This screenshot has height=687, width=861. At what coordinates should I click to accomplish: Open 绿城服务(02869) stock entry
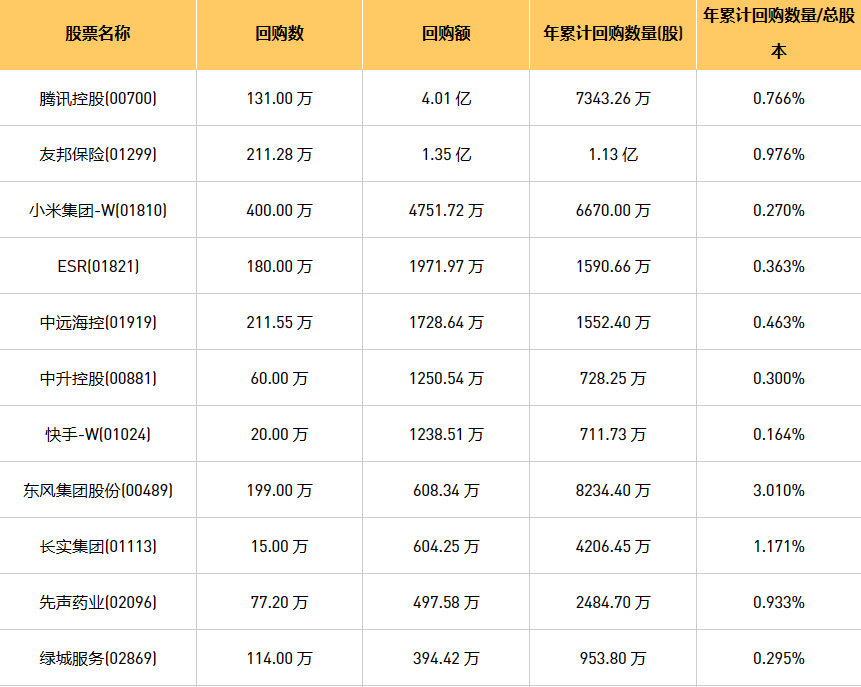(x=98, y=658)
